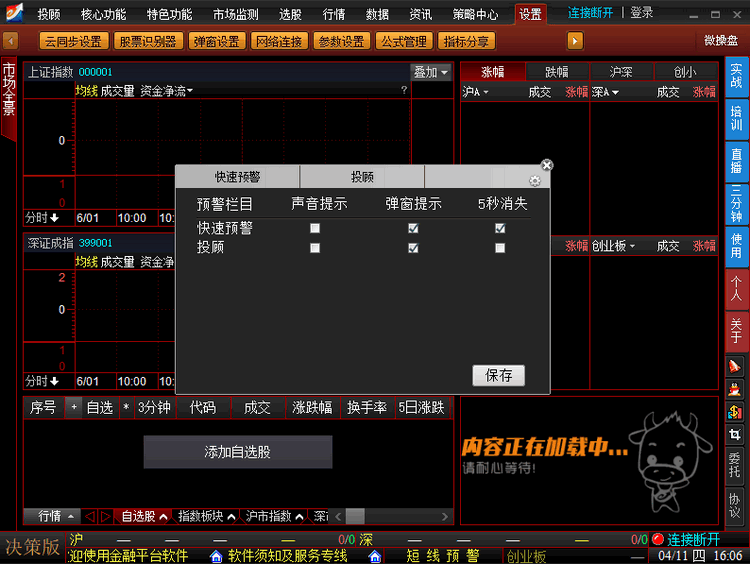Click the right orange toolbar scroll arrow
Screen dimensions: 750x564
click(x=575, y=41)
